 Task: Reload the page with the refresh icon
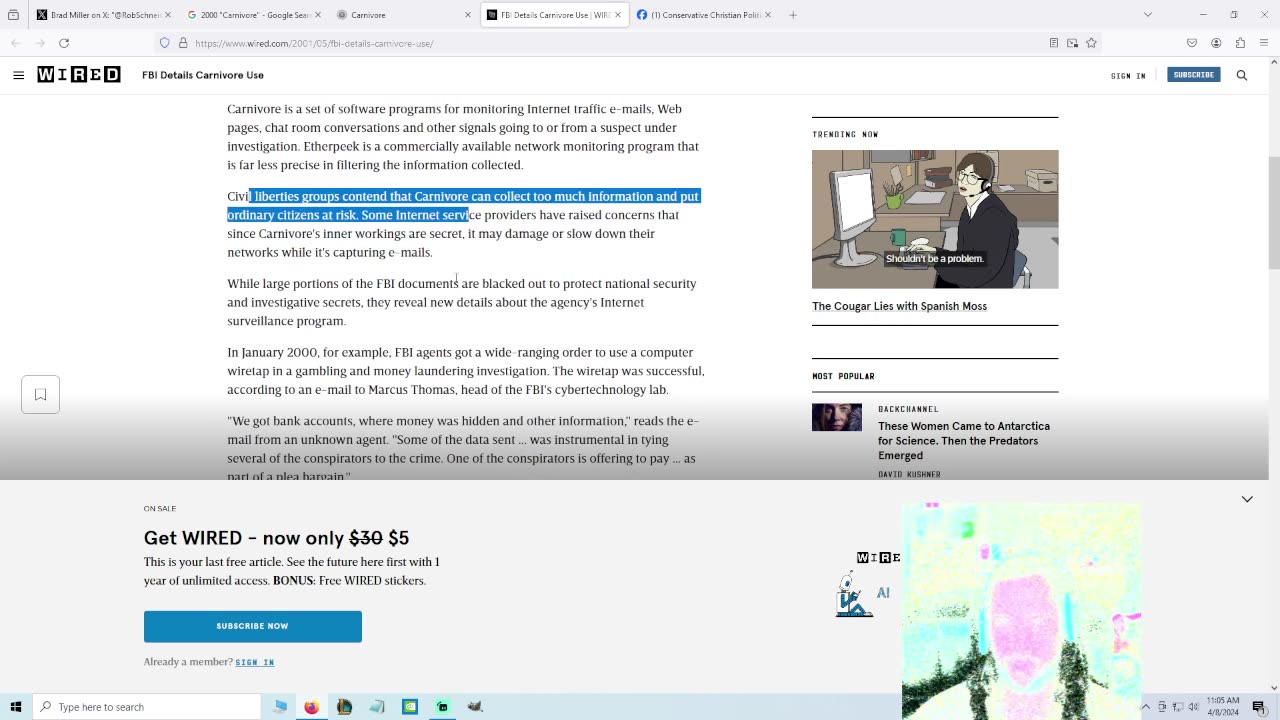pos(64,43)
